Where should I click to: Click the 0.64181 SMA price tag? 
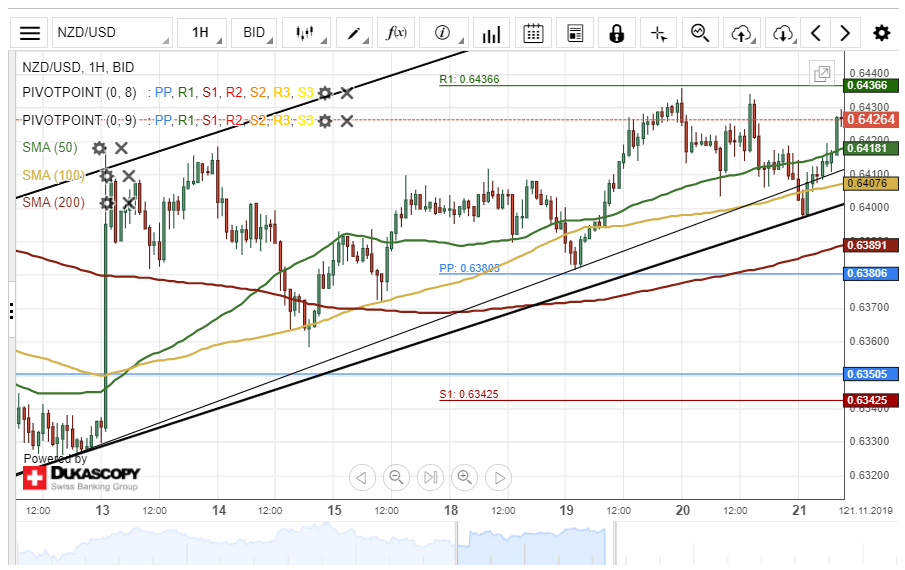(x=872, y=148)
